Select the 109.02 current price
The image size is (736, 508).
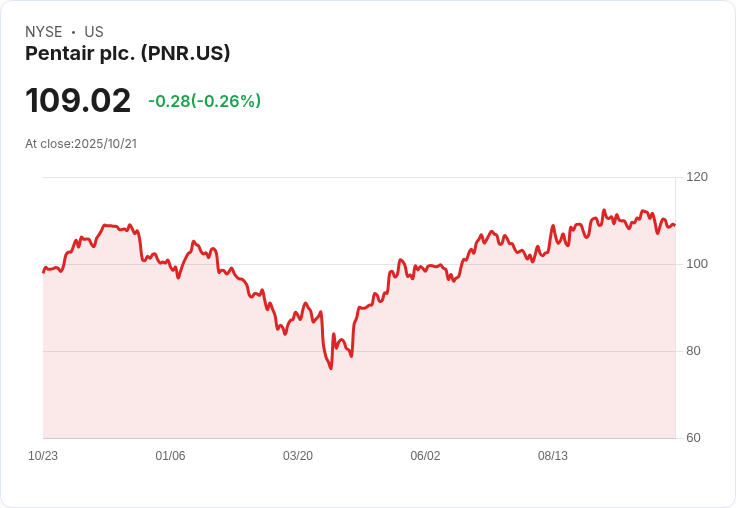click(x=78, y=101)
